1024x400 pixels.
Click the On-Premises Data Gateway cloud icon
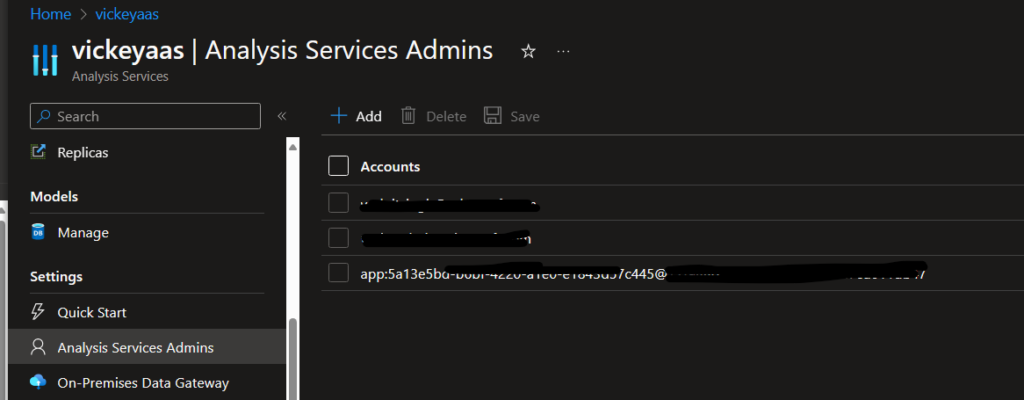tap(39, 382)
